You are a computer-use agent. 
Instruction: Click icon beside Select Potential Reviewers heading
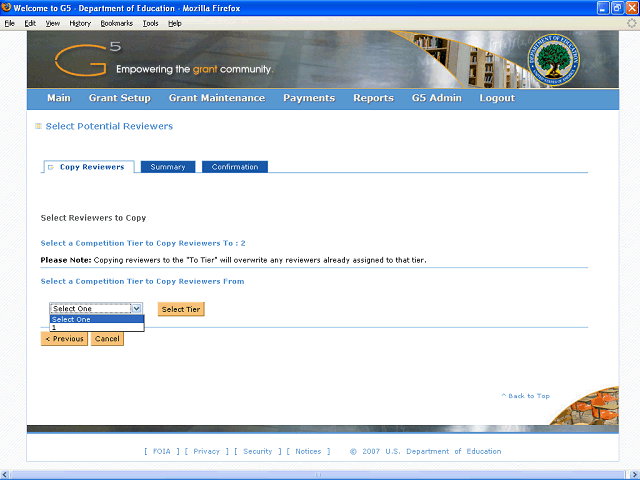pyautogui.click(x=38, y=126)
